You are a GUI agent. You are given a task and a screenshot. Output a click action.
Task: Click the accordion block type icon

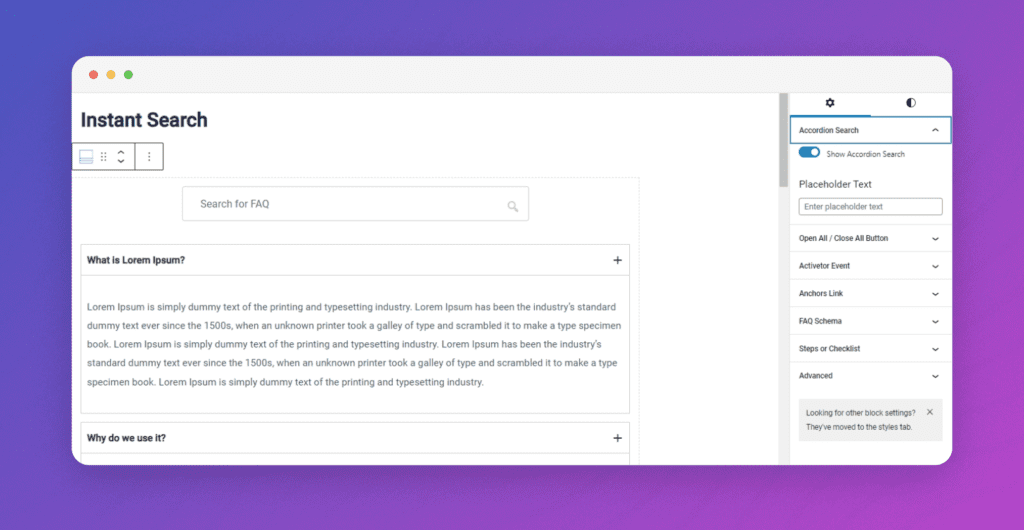pos(86,157)
